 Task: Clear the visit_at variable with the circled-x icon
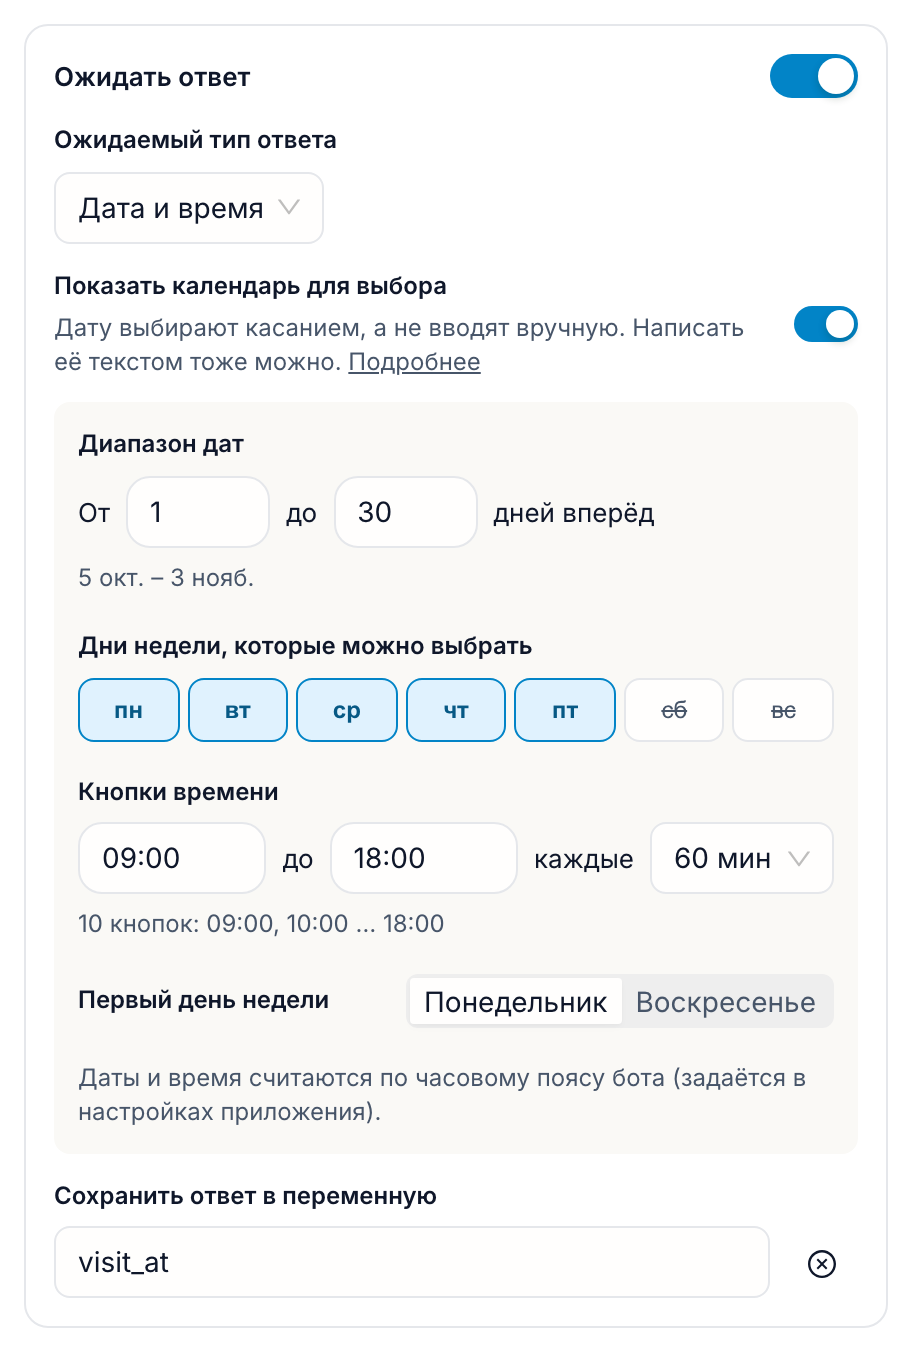821,1264
